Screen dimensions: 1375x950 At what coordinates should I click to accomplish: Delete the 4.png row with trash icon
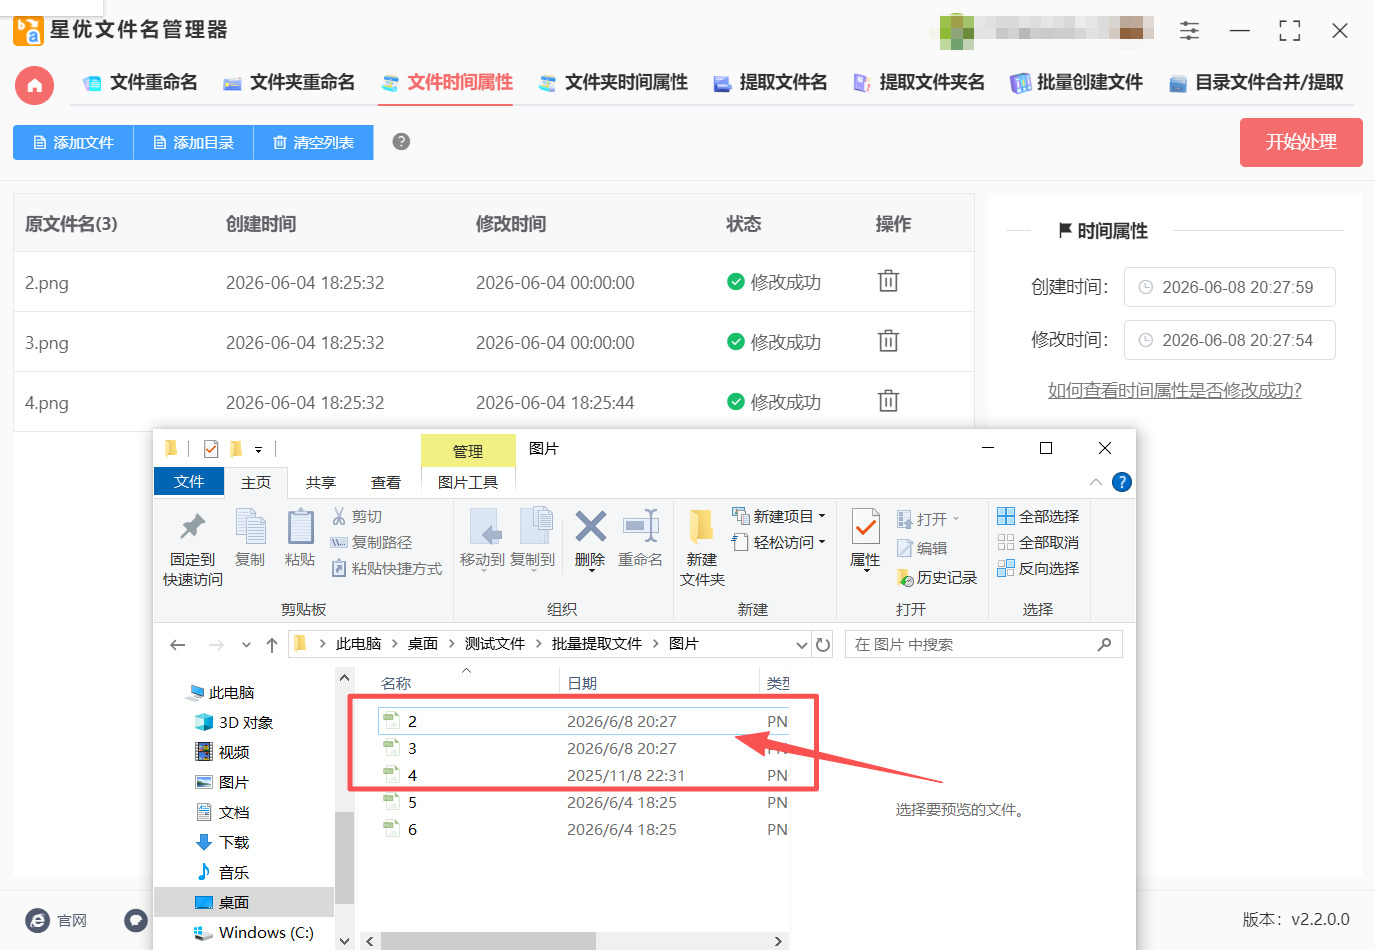click(x=888, y=401)
